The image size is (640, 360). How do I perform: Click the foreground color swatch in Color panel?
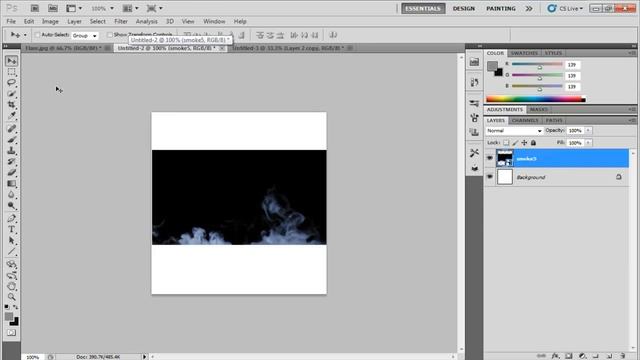pos(493,66)
